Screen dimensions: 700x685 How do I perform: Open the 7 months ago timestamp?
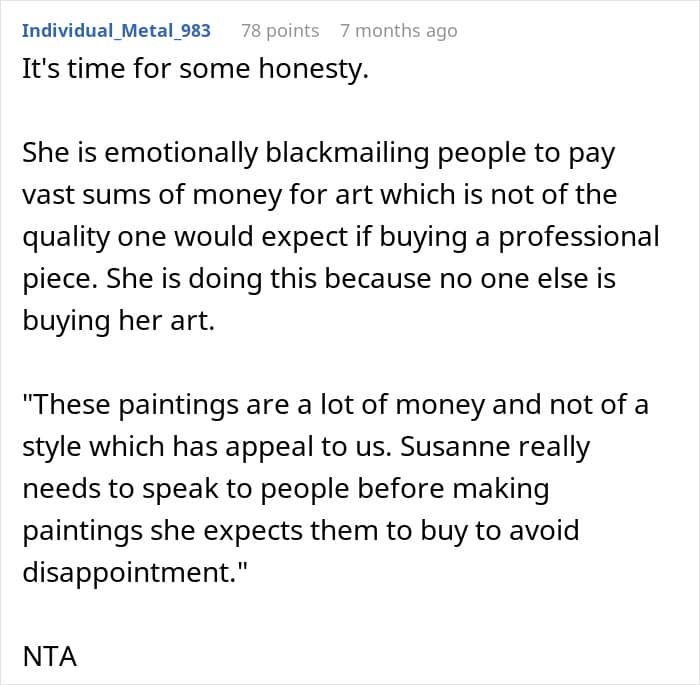coord(399,31)
